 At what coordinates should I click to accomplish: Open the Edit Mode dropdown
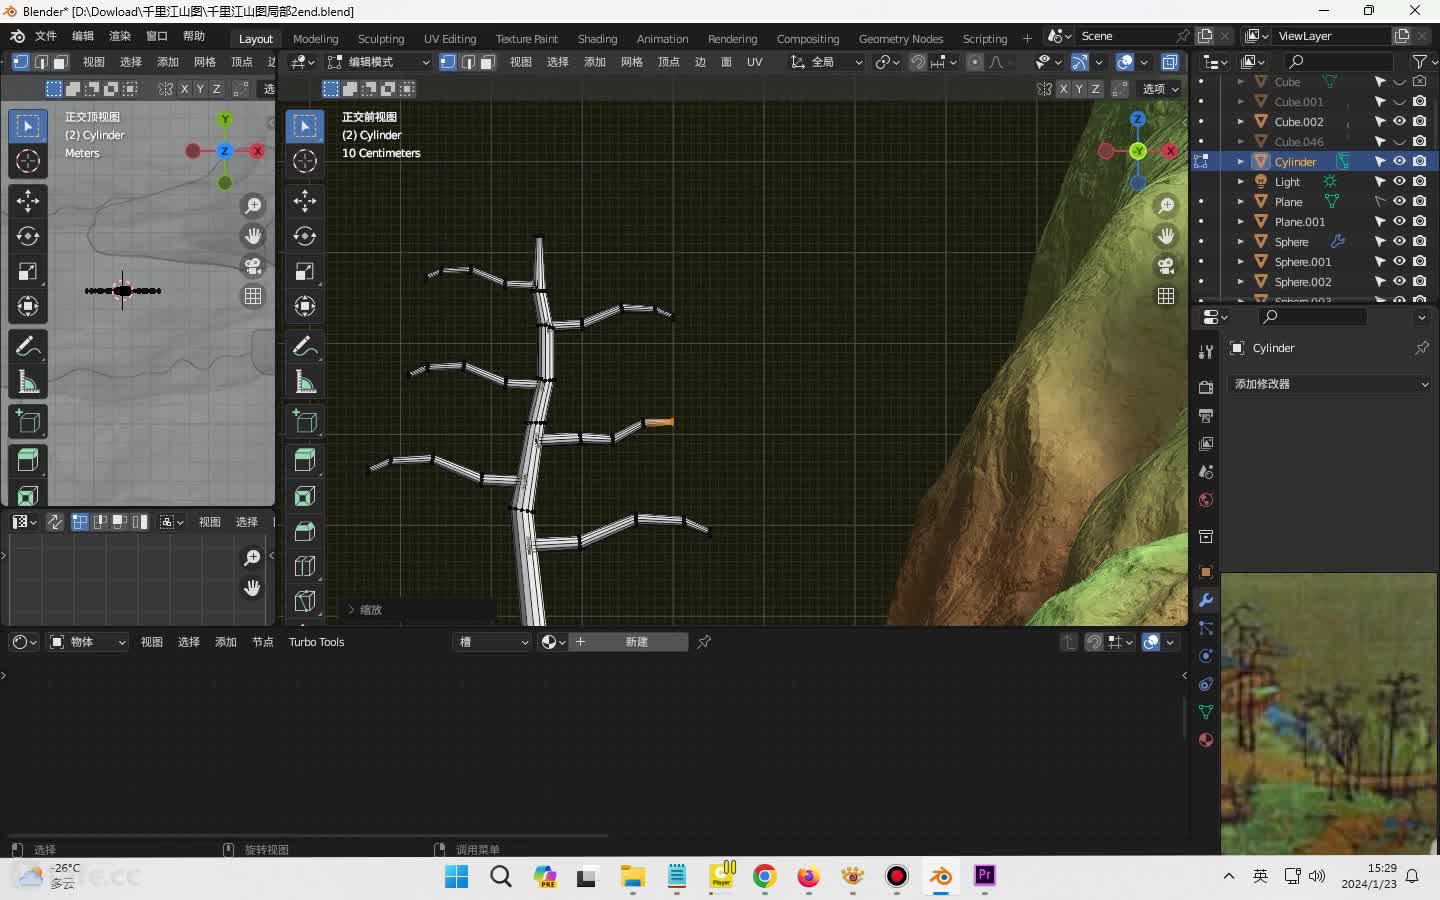(380, 62)
